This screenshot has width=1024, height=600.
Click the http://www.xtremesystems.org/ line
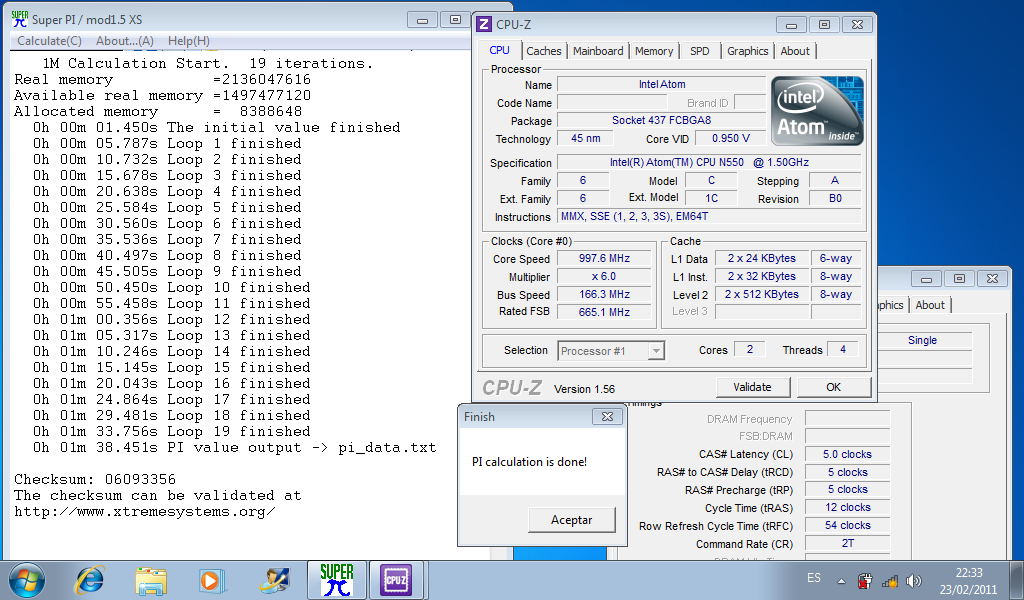144,511
